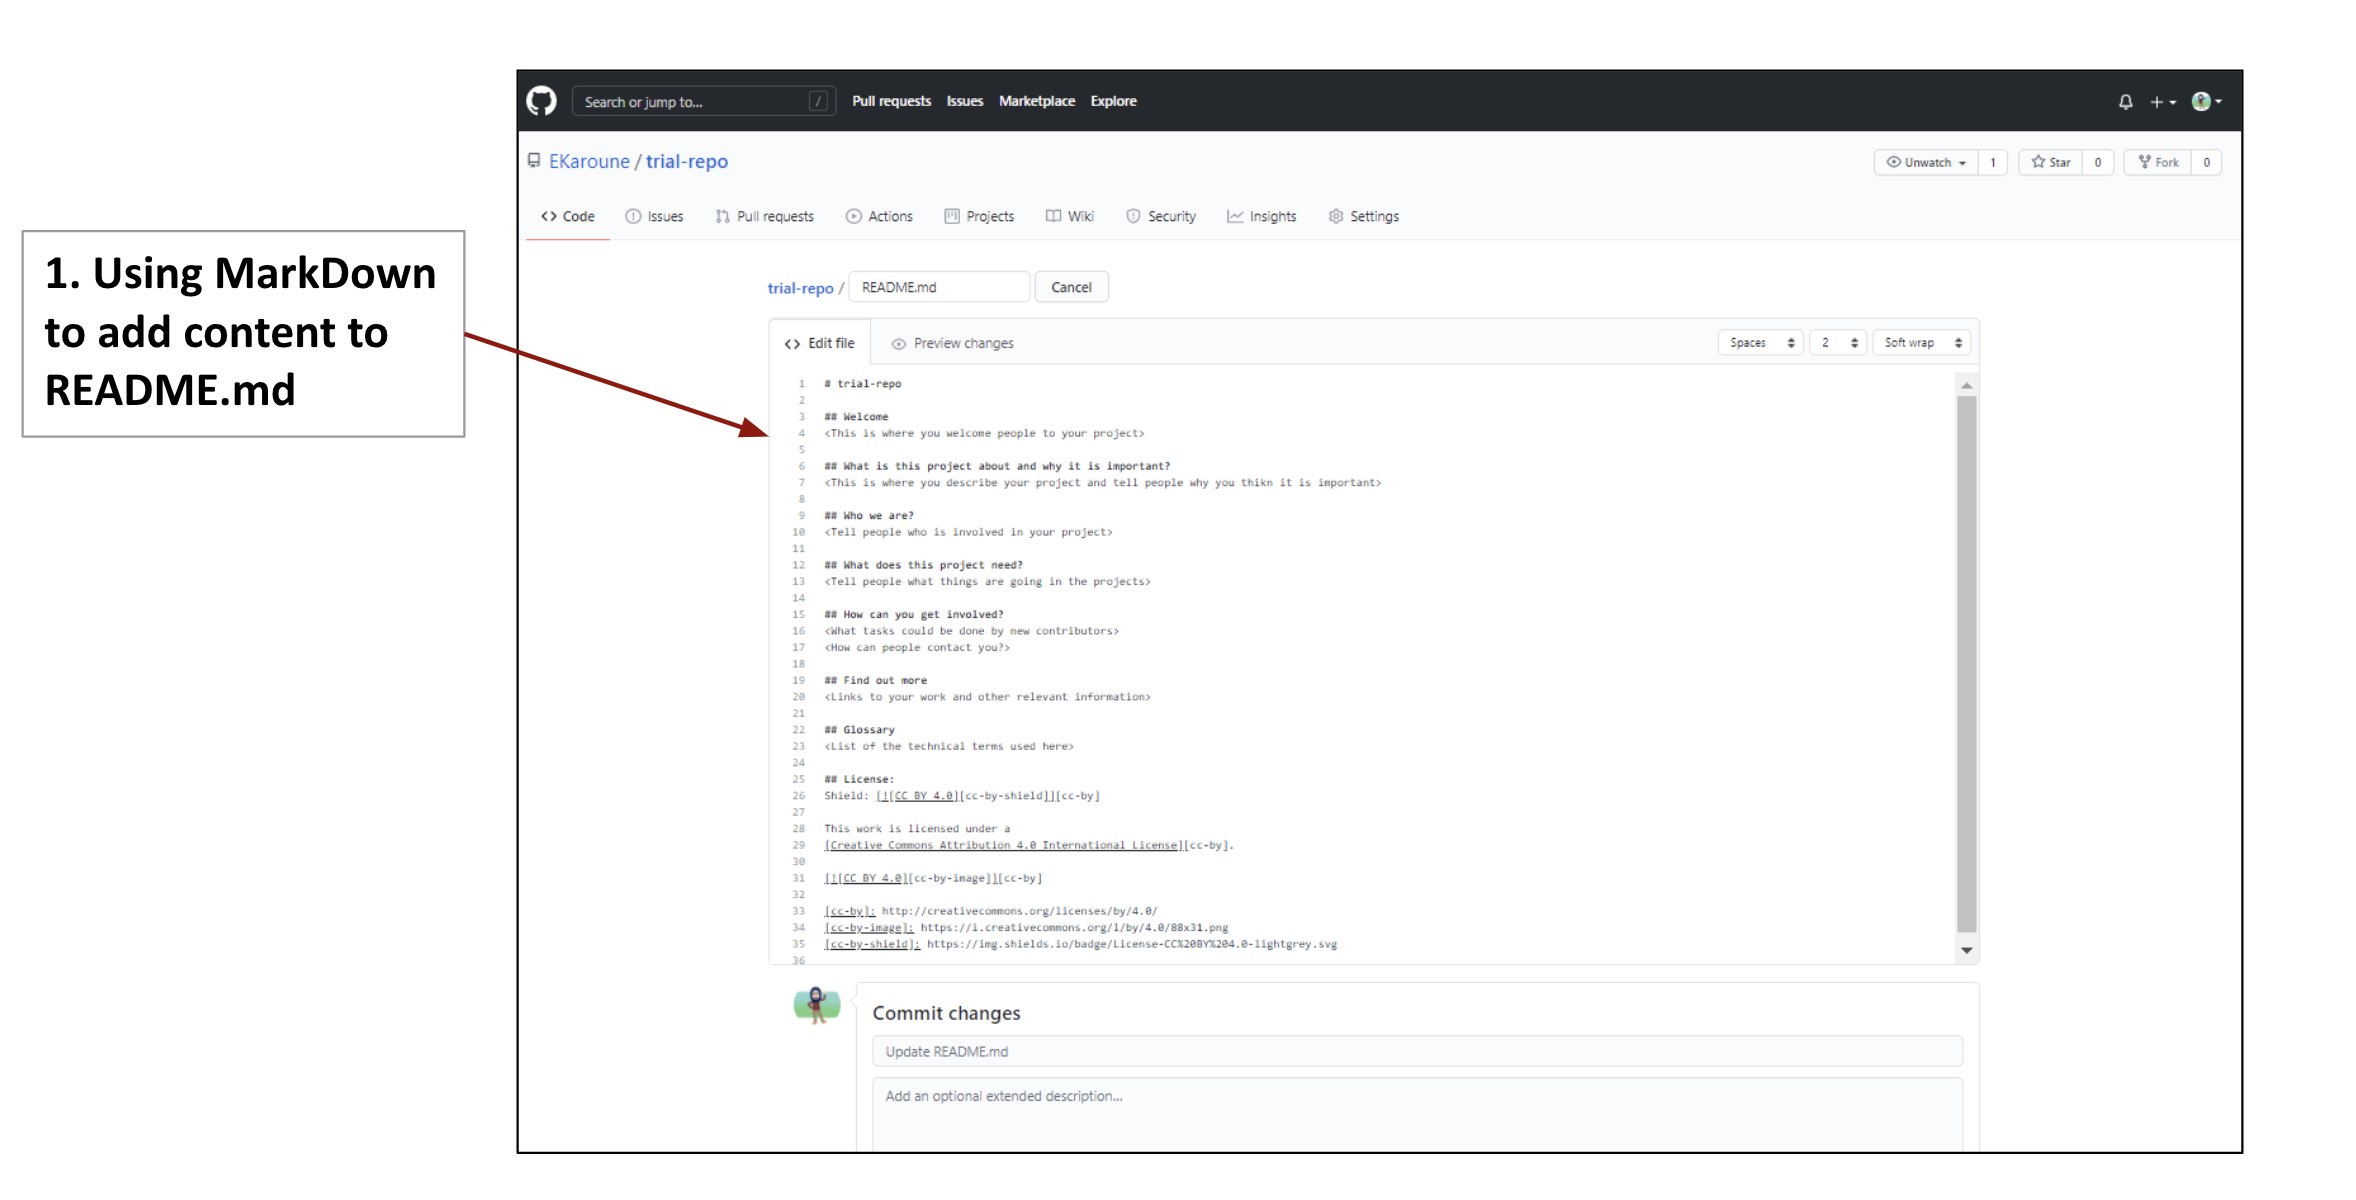This screenshot has height=1200, width=2356.
Task: Open the Spaces indentation dropdown
Action: pos(1760,342)
